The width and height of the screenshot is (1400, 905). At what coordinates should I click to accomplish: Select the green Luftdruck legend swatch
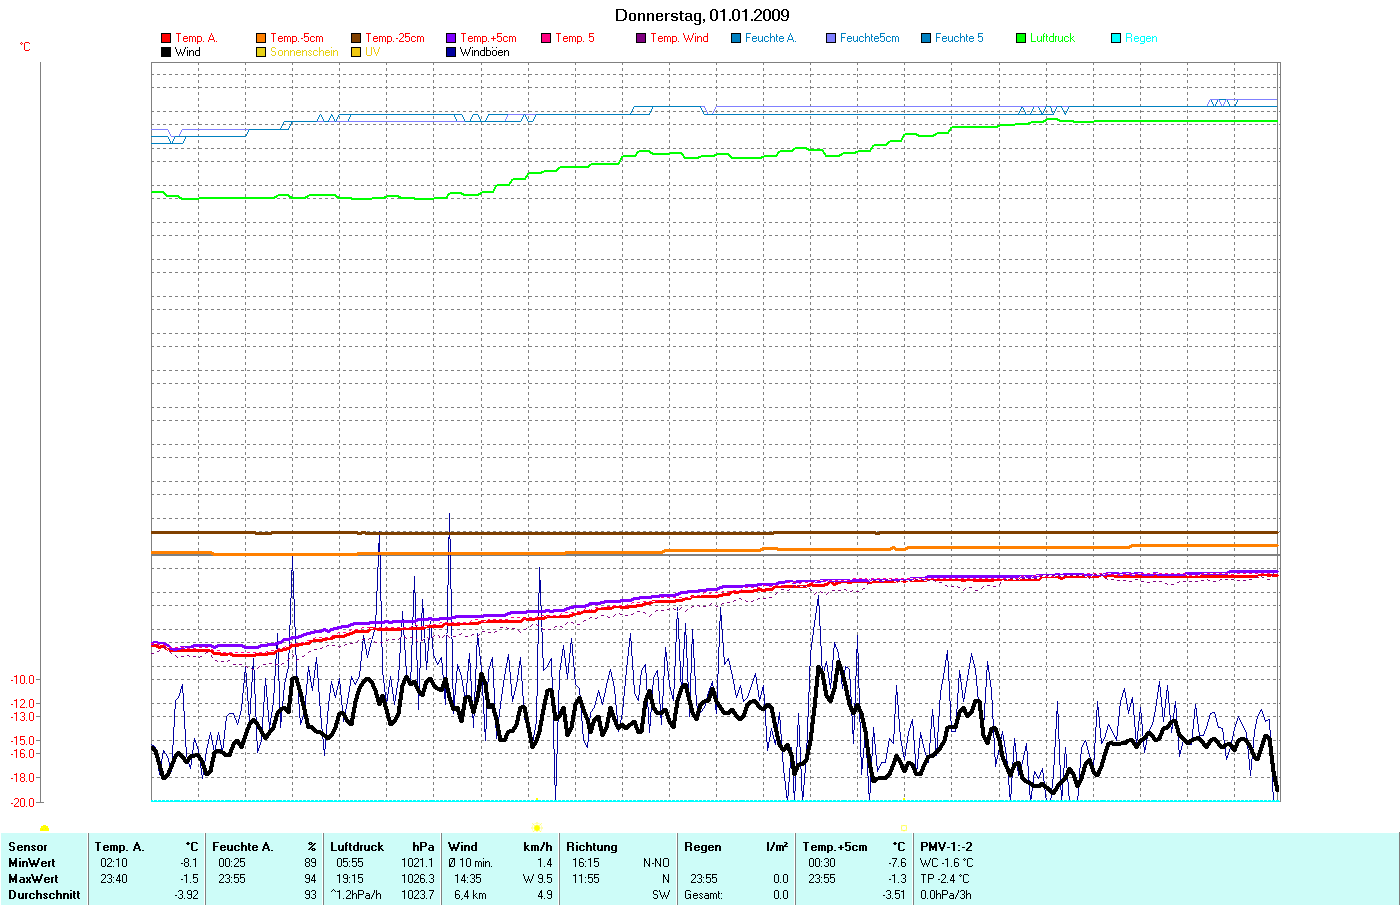tap(1021, 38)
